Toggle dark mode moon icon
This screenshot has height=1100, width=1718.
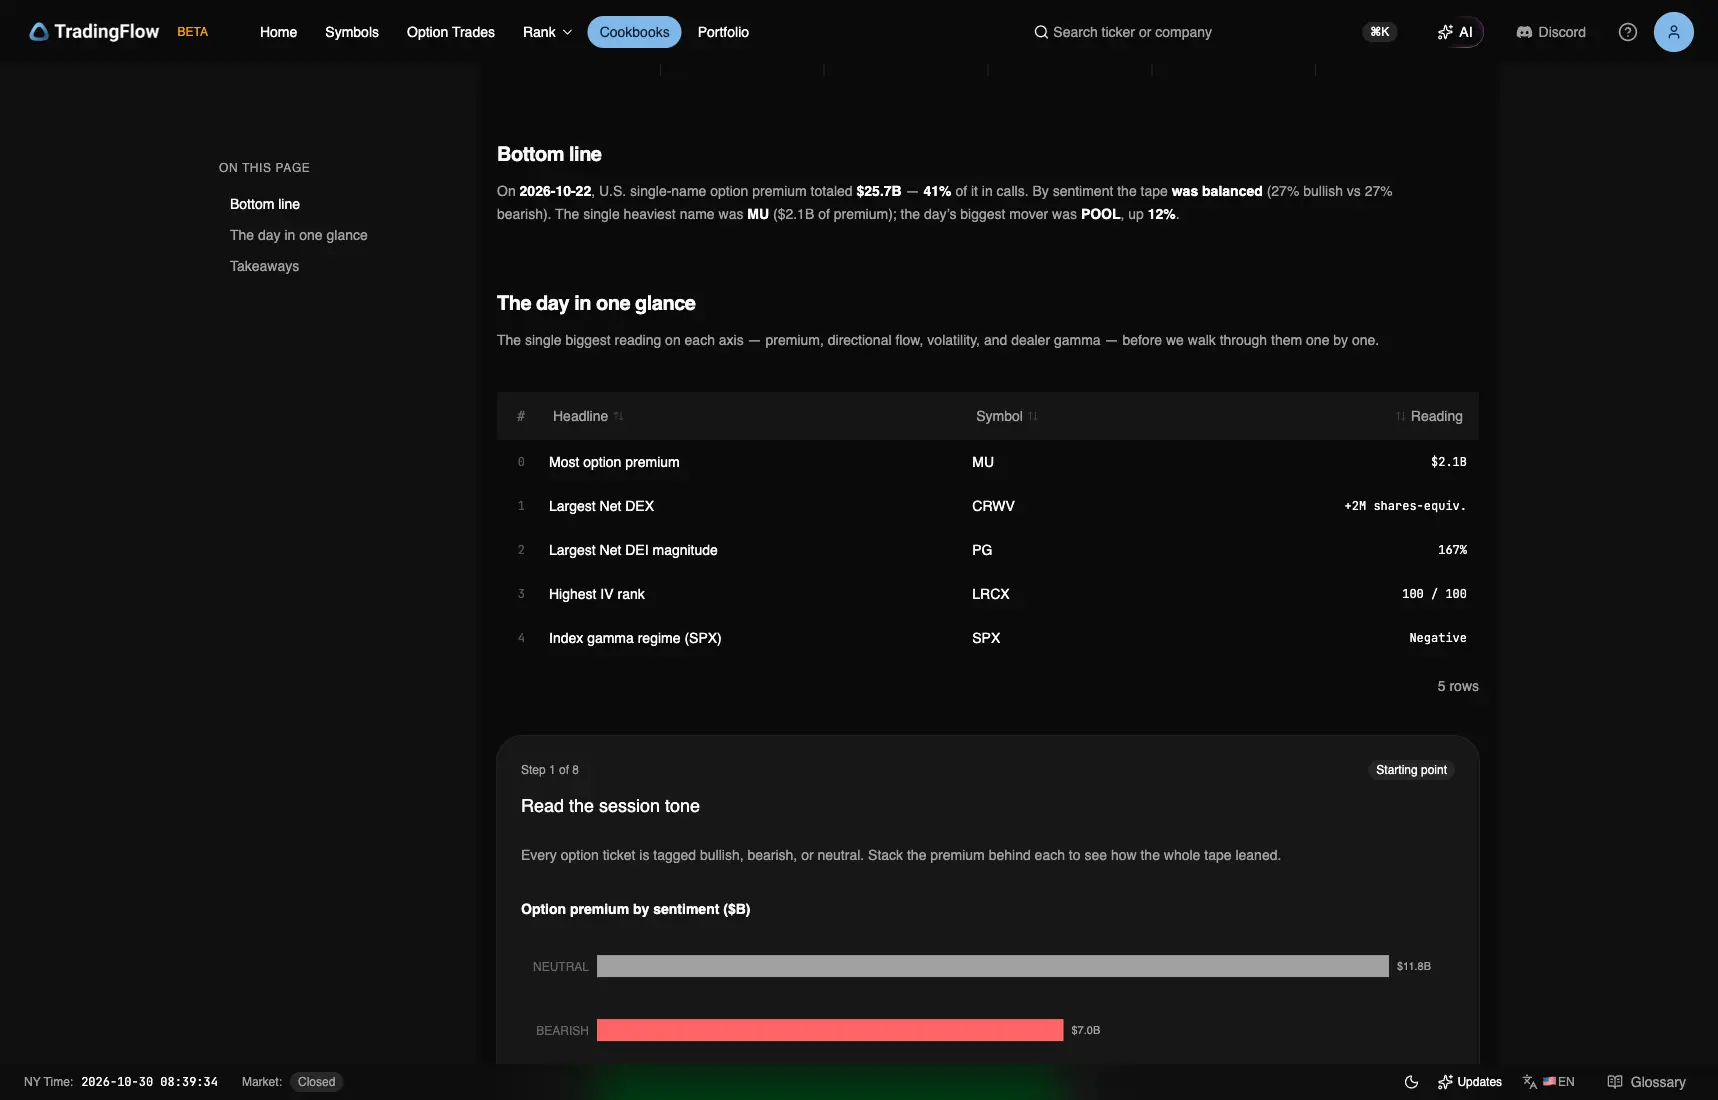coord(1411,1082)
